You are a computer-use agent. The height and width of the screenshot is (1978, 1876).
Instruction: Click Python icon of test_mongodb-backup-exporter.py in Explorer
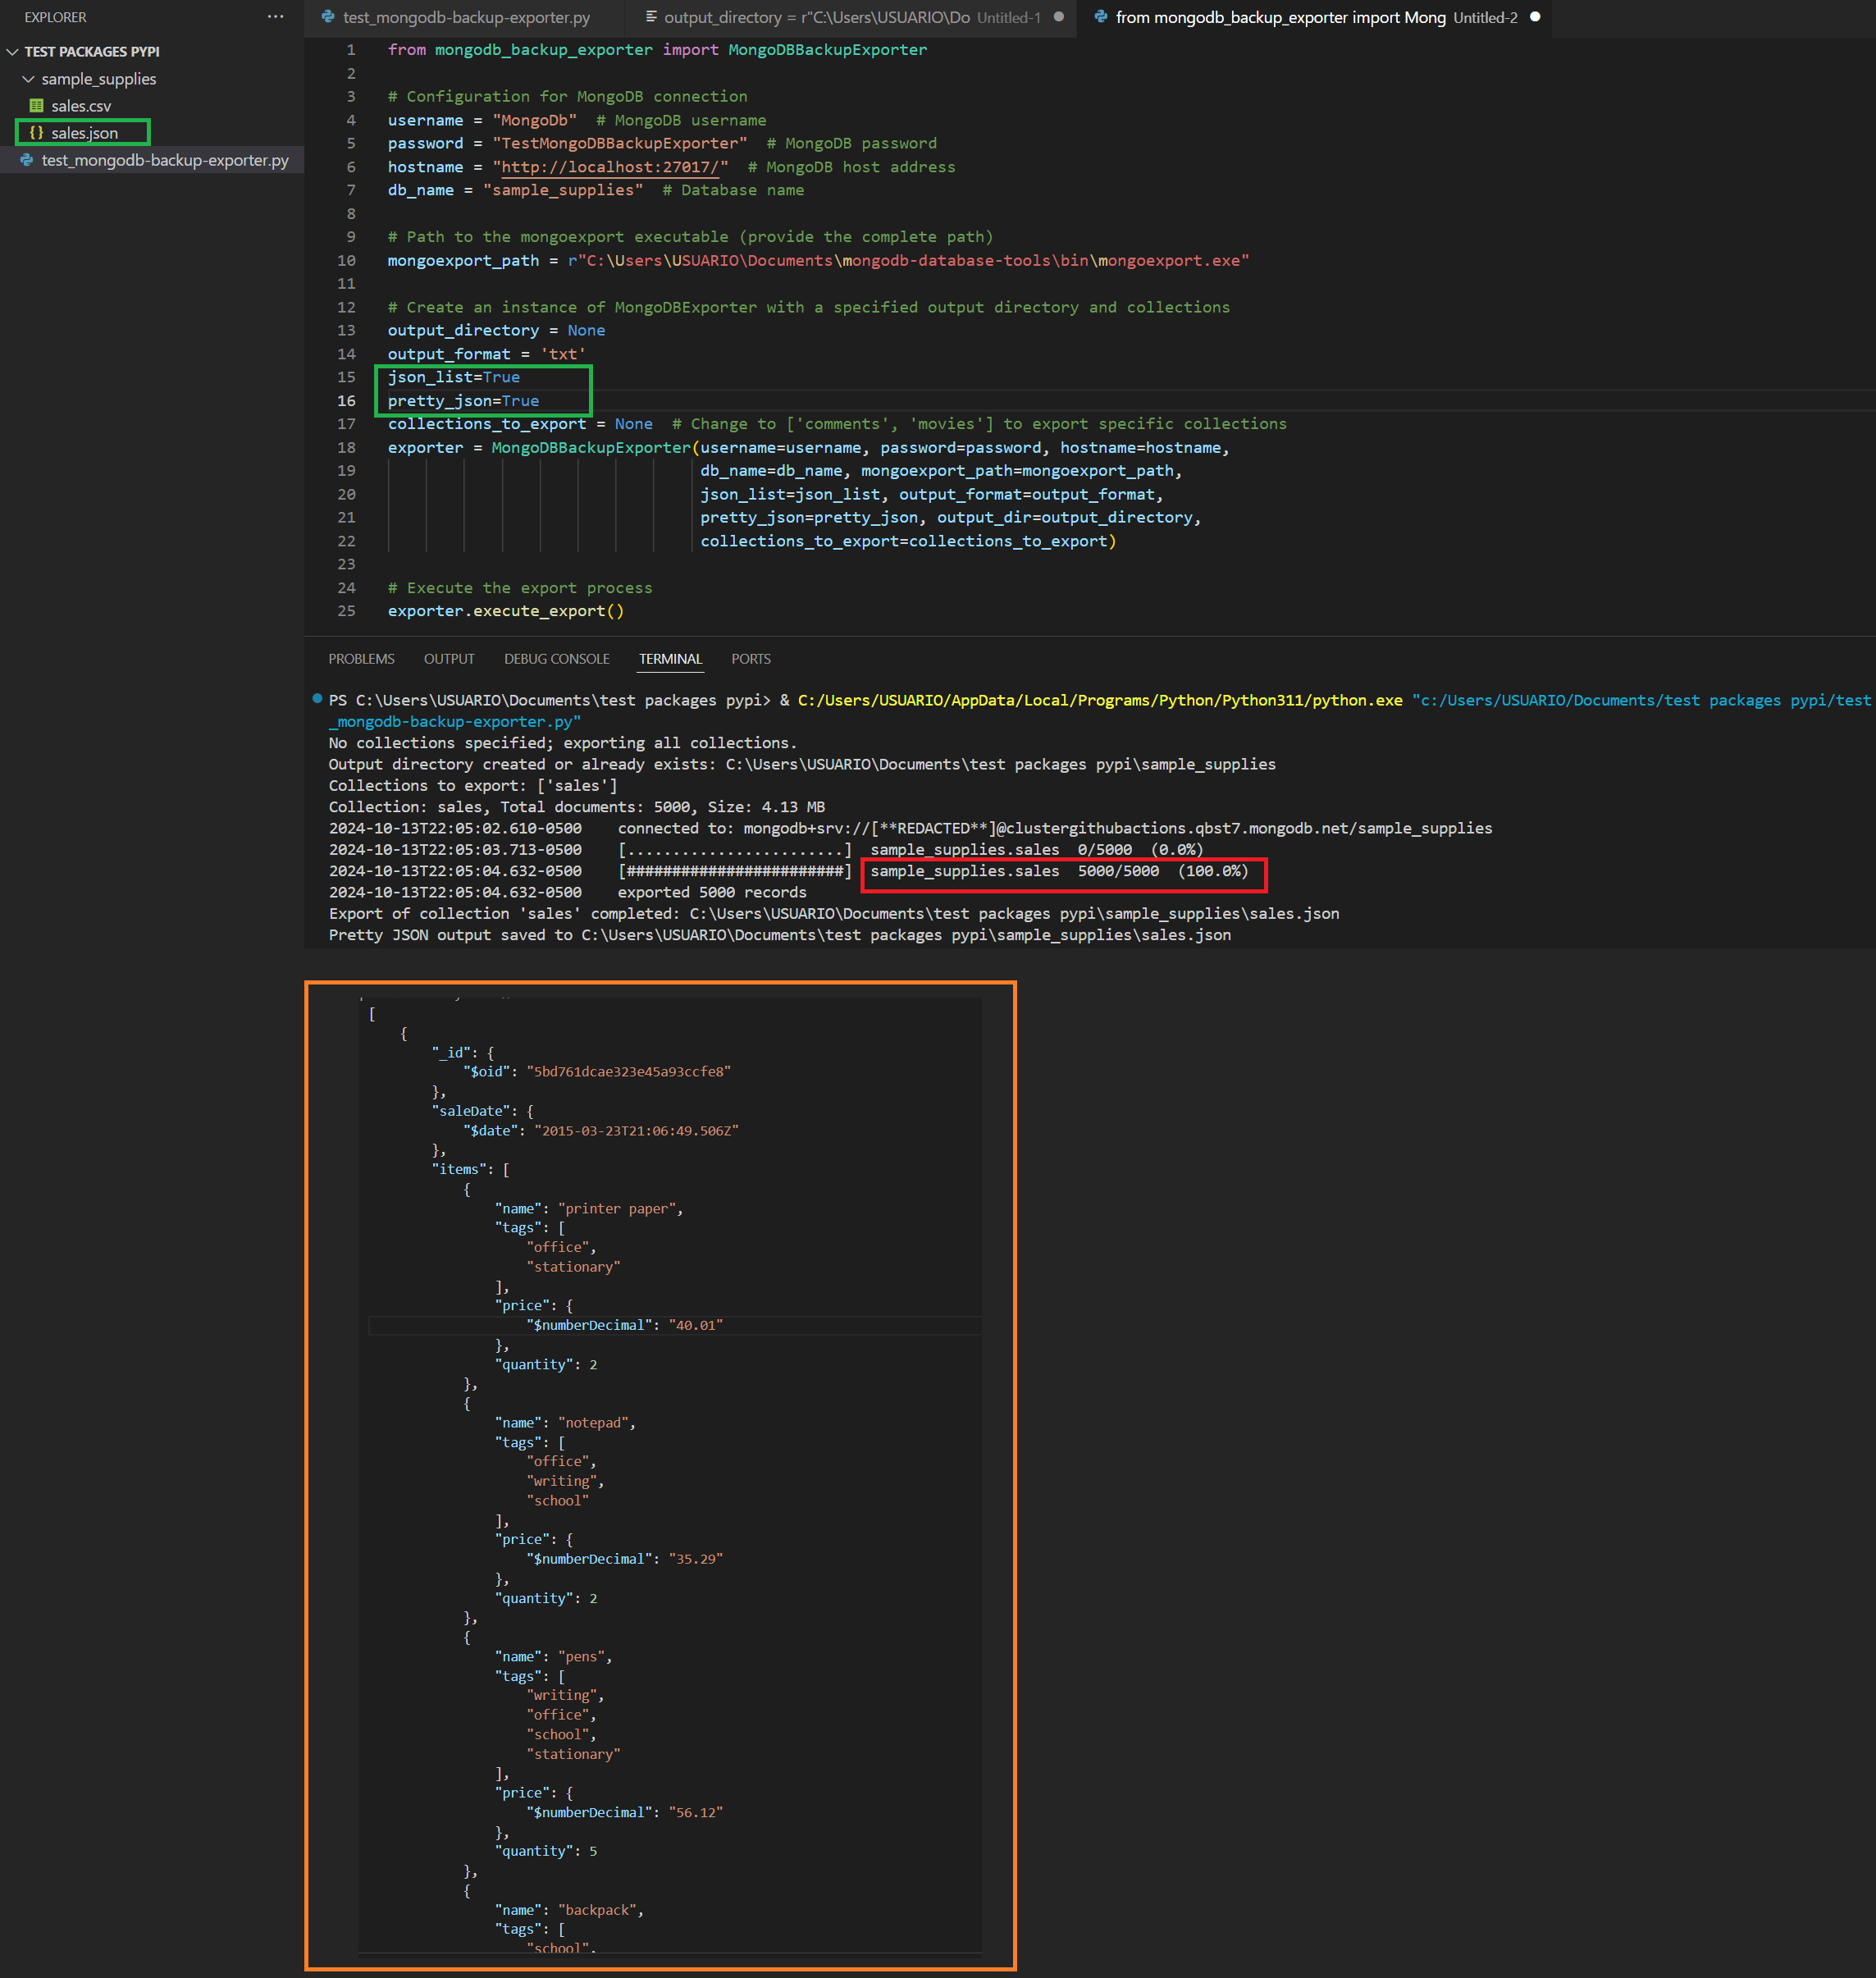27,160
